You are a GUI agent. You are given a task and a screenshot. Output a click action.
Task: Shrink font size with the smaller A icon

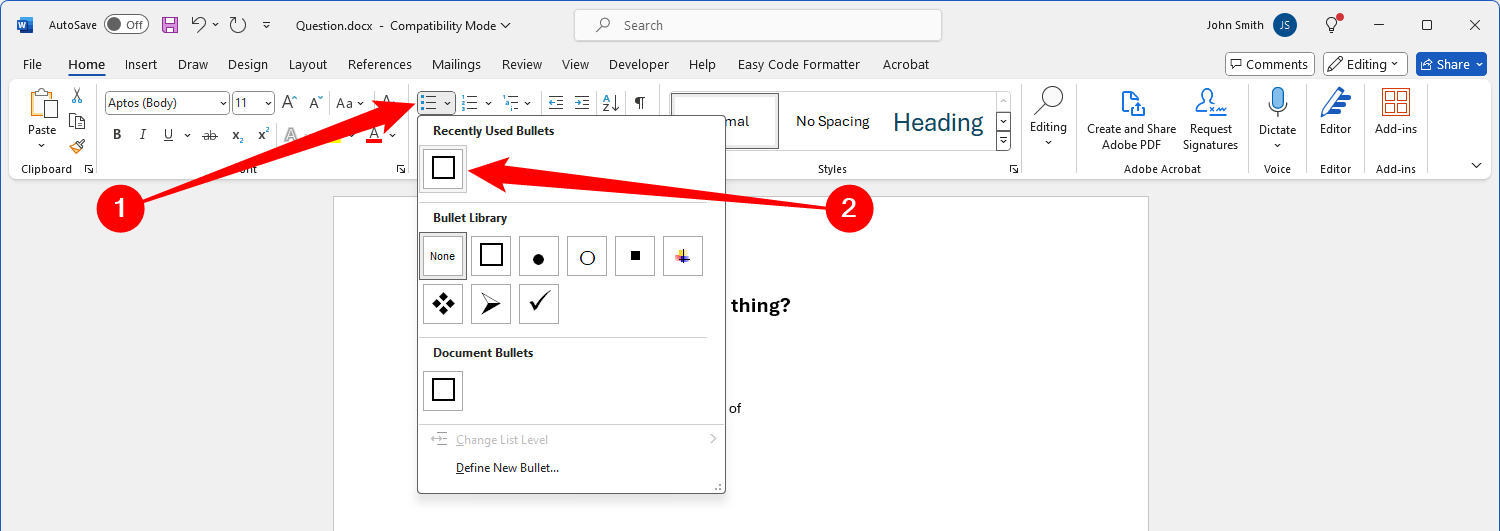315,103
